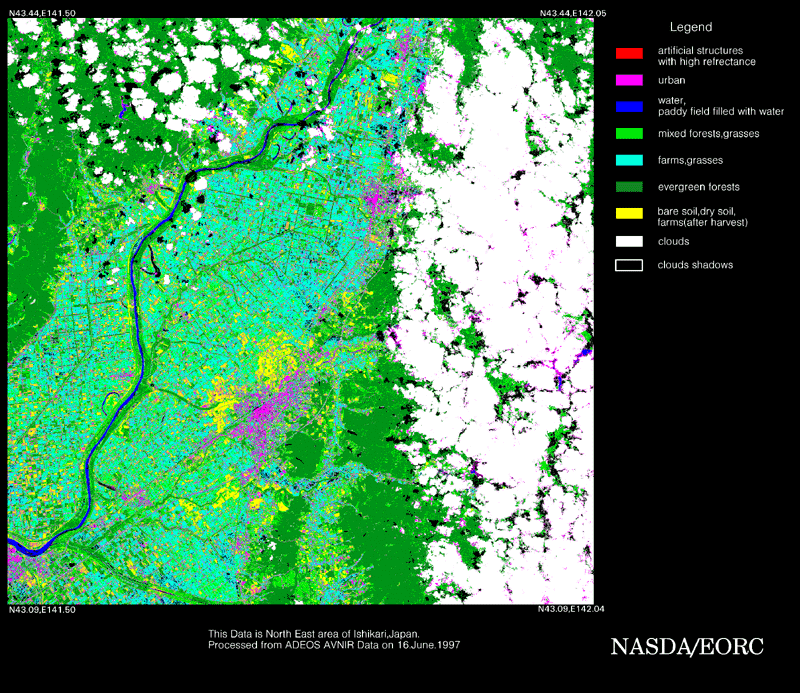The width and height of the screenshot is (800, 693).
Task: Click the 'N43.44,E141.50' corner coordinate
Action: tap(42, 13)
